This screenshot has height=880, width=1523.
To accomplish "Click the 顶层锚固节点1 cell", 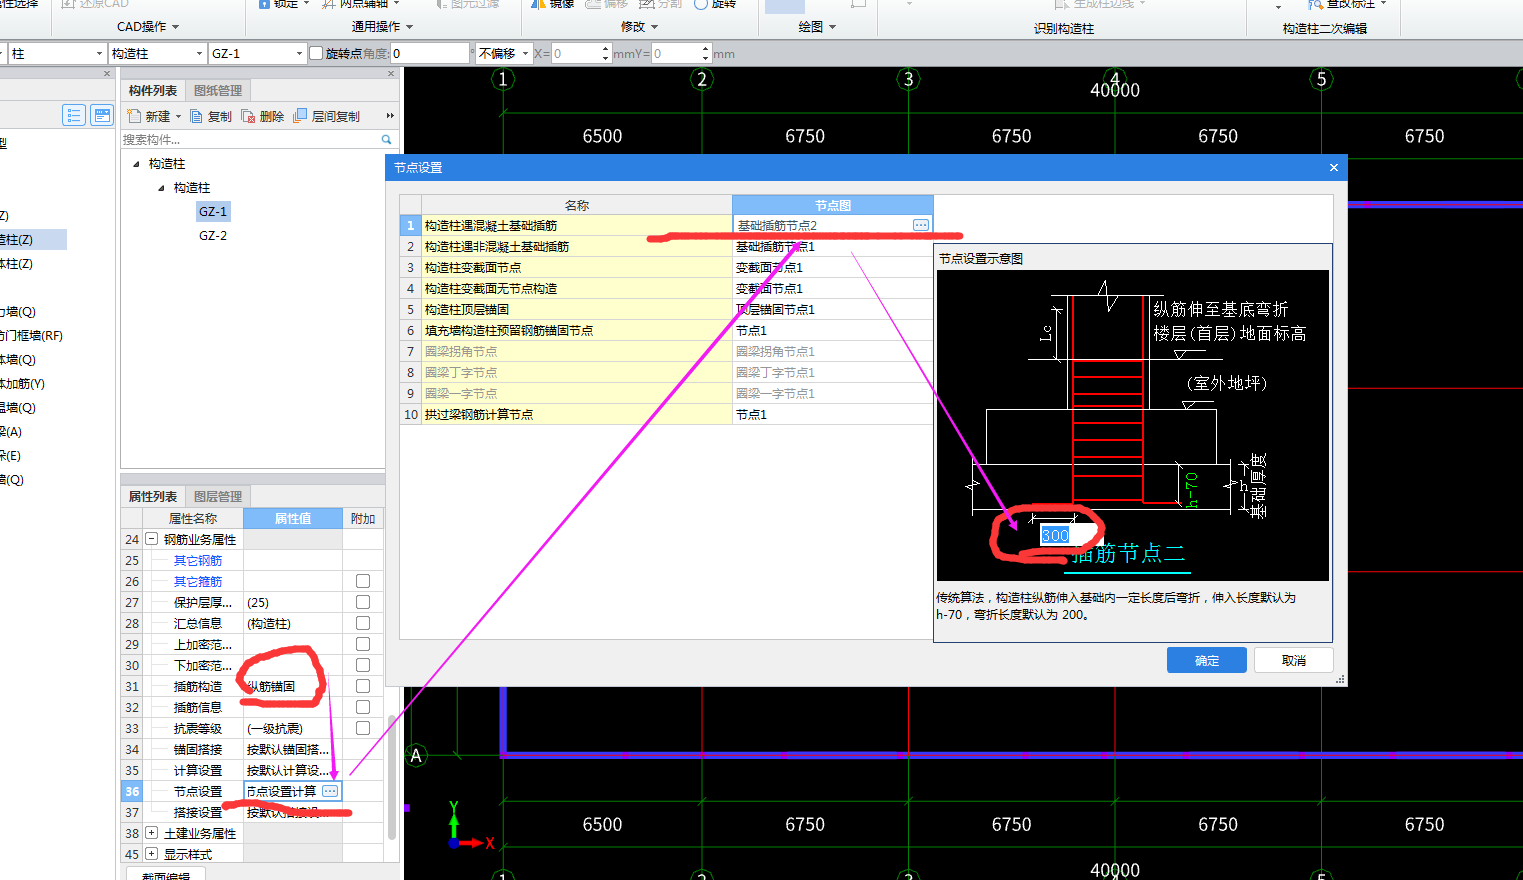I will pyautogui.click(x=832, y=309).
